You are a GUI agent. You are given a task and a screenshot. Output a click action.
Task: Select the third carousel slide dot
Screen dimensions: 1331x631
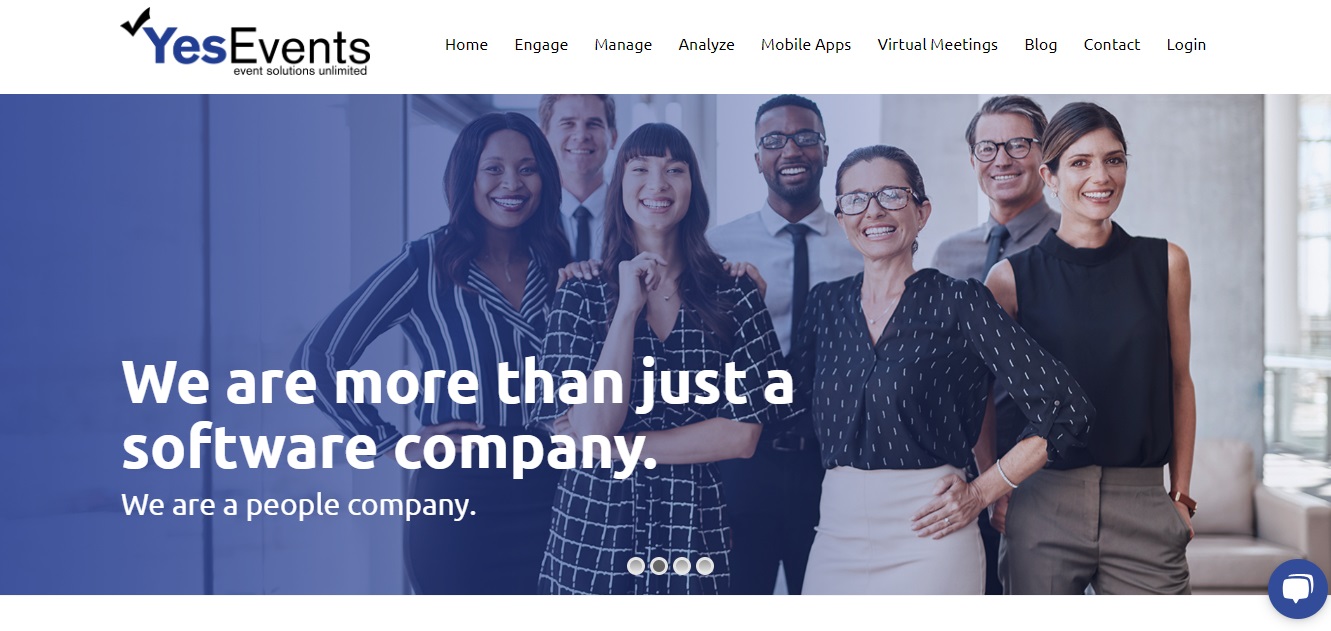tap(682, 566)
